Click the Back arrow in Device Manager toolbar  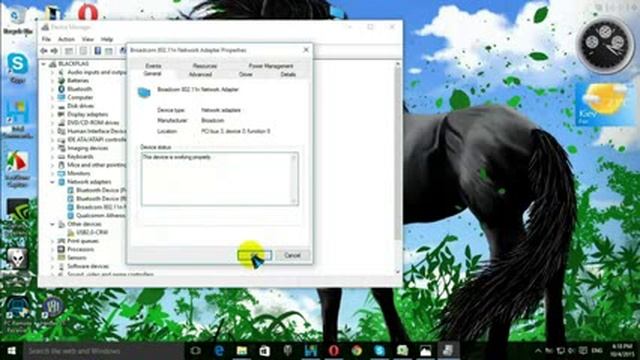tap(44, 51)
